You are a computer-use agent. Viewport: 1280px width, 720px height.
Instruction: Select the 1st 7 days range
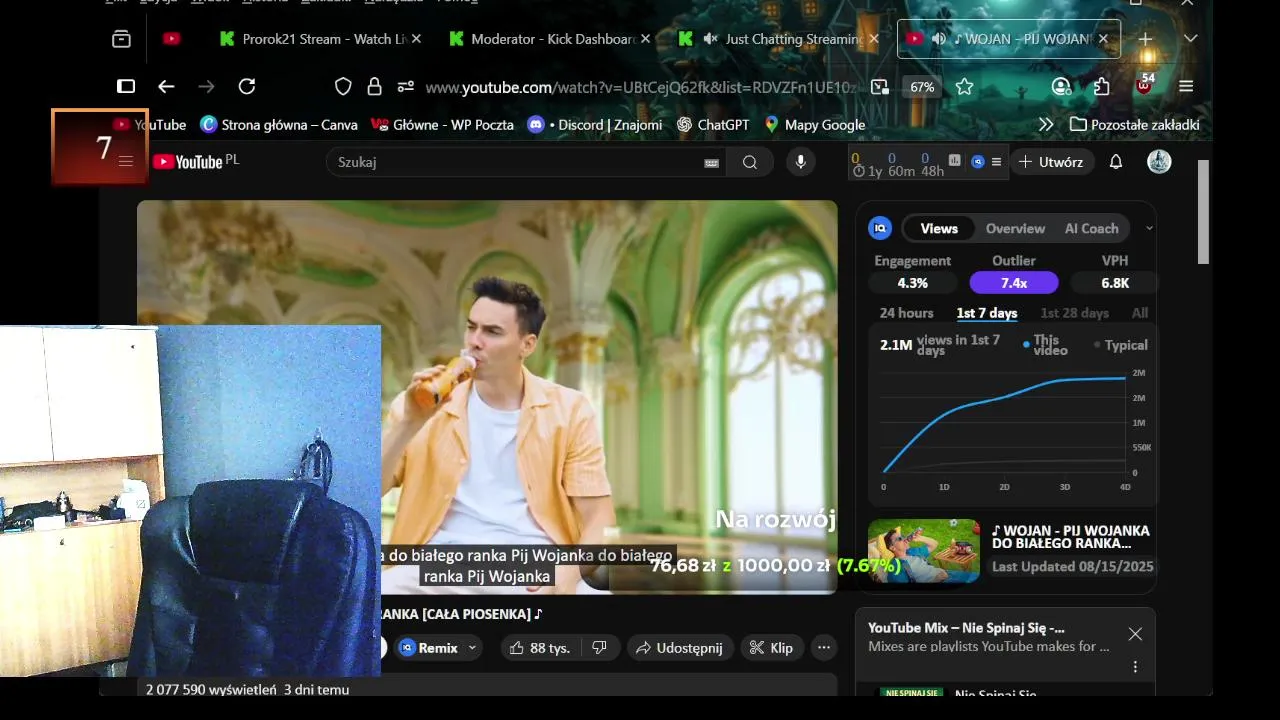[987, 313]
